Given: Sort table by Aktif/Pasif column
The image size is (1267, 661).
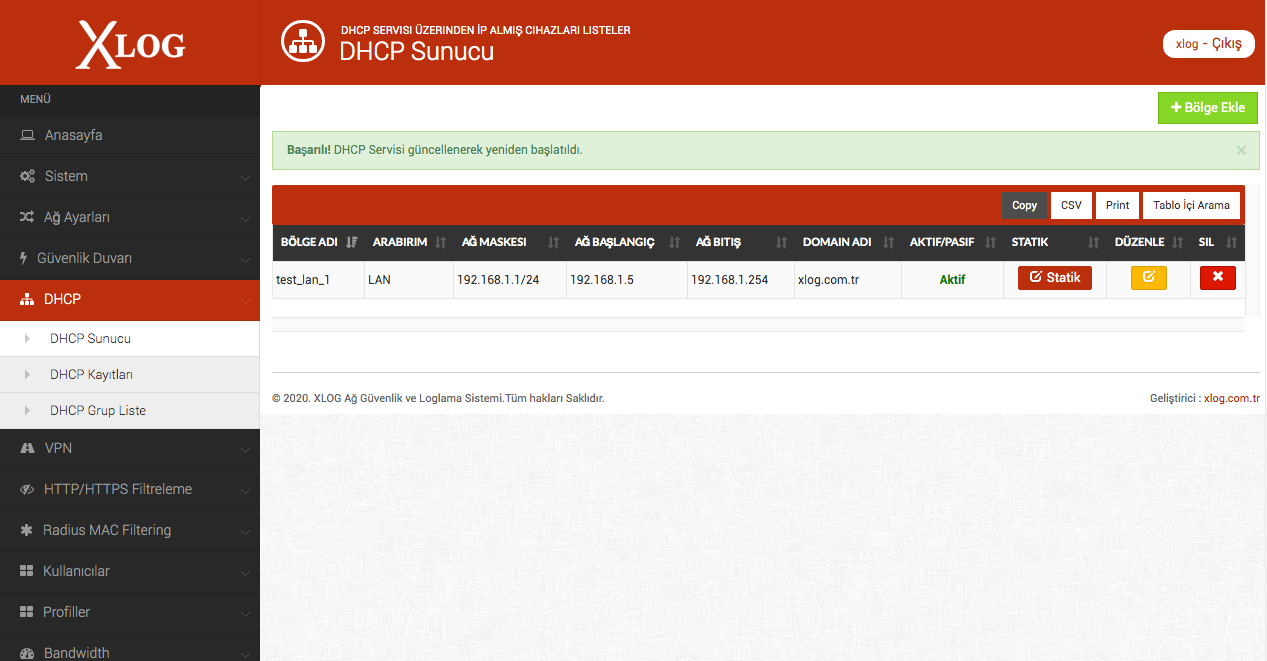Looking at the screenshot, I should 952,242.
